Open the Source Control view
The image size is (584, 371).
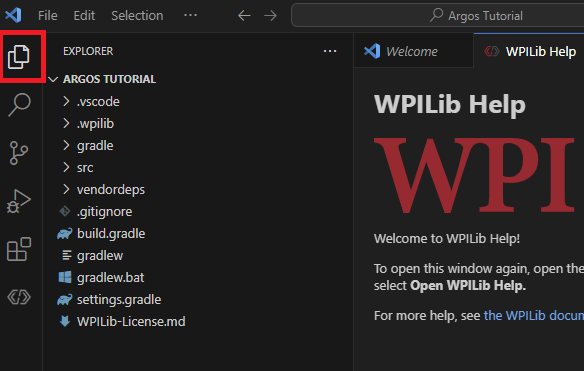[19, 153]
